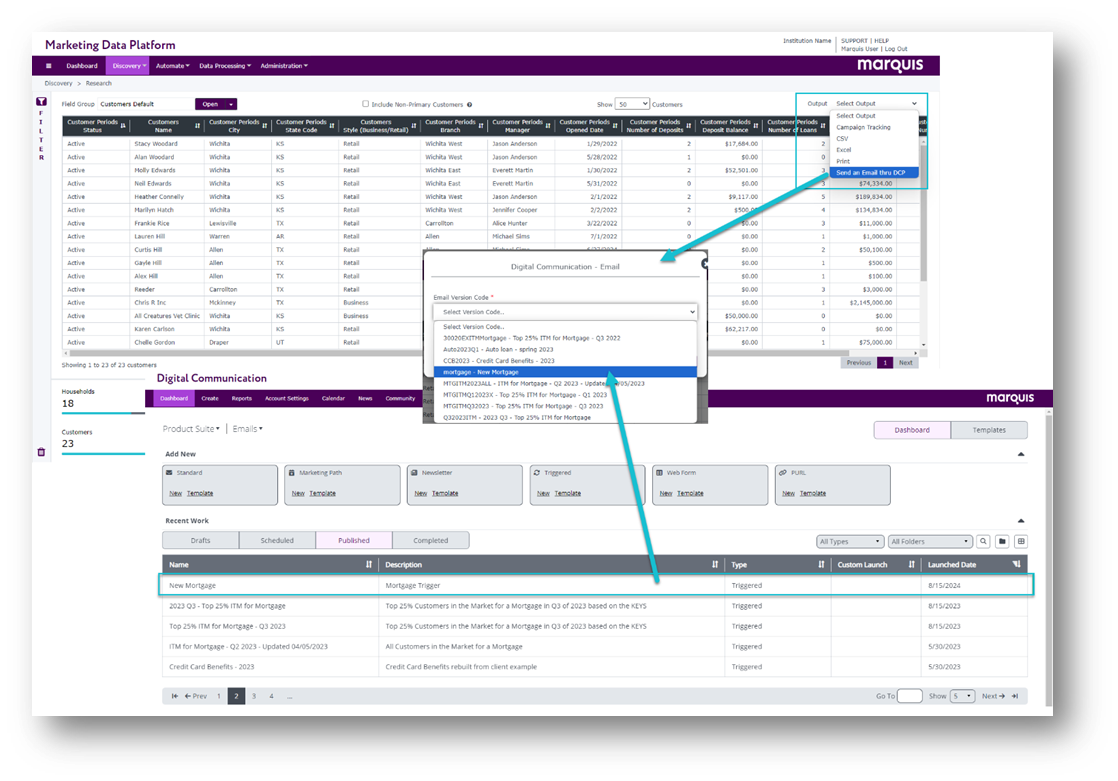Click Next in customers table pagination
Image resolution: width=1118 pixels, height=781 pixels.
tap(906, 363)
